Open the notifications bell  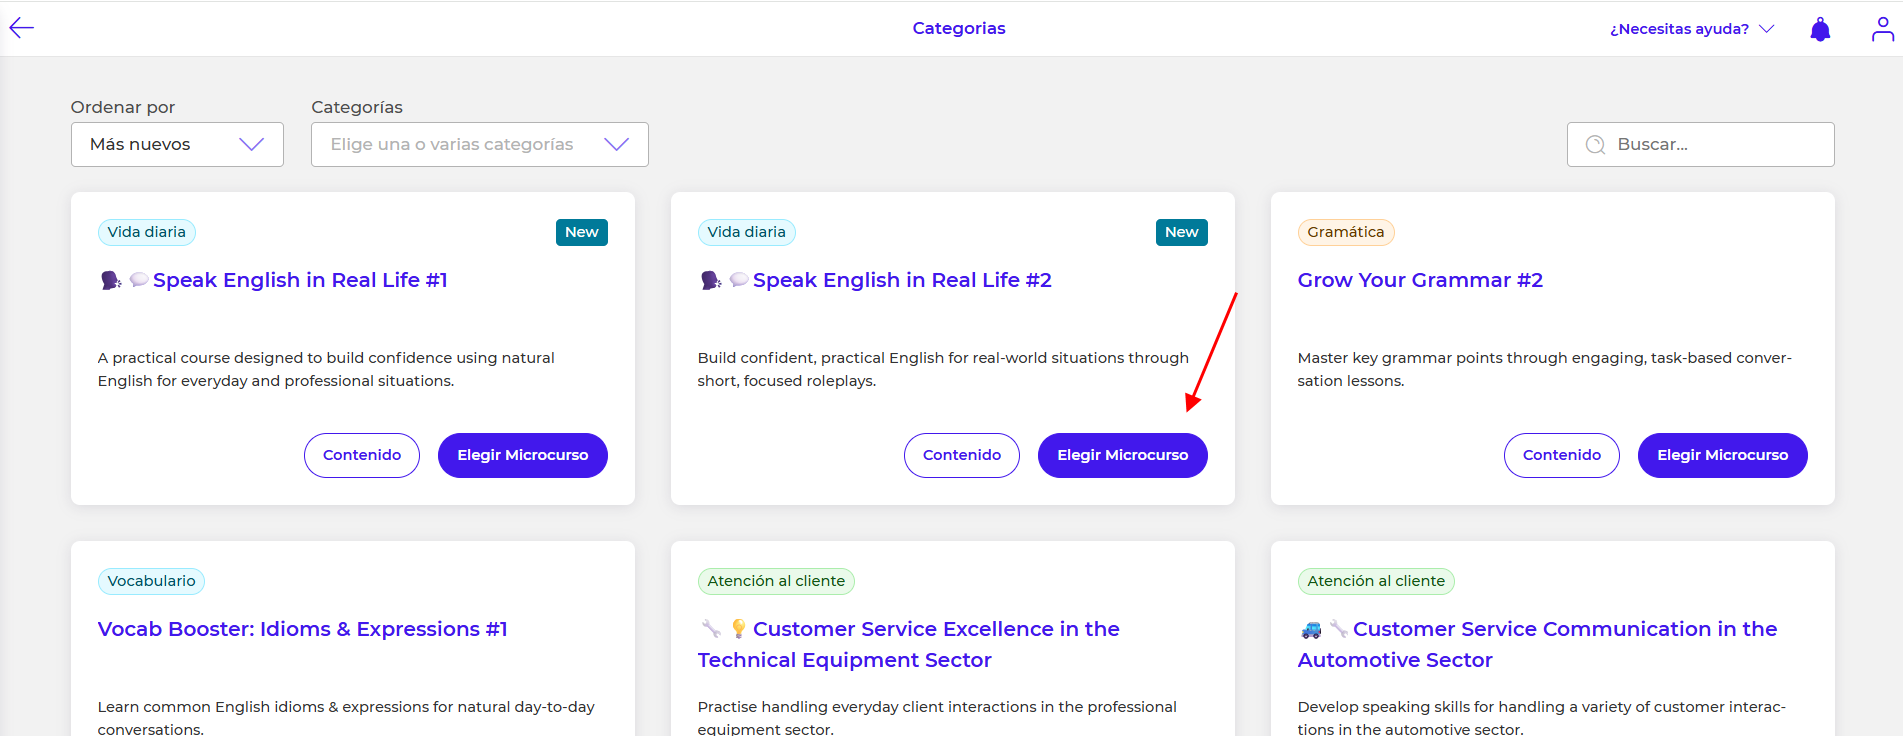tap(1820, 29)
